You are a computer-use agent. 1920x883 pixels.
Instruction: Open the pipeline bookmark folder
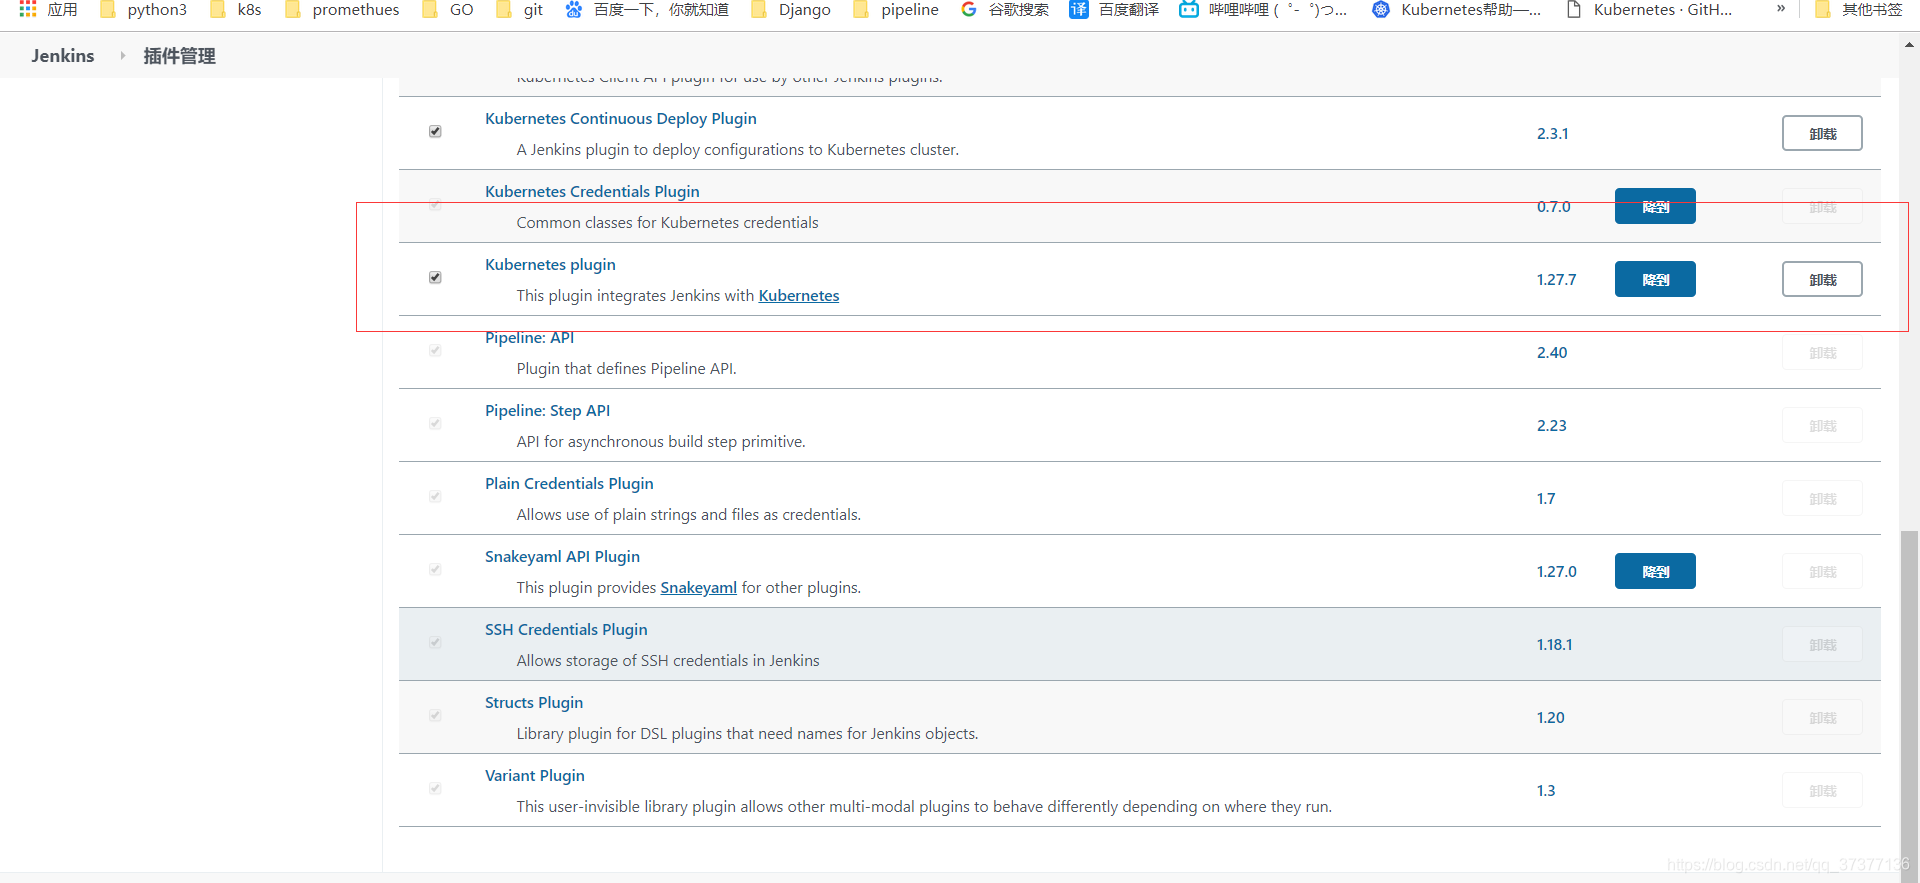[x=896, y=10]
